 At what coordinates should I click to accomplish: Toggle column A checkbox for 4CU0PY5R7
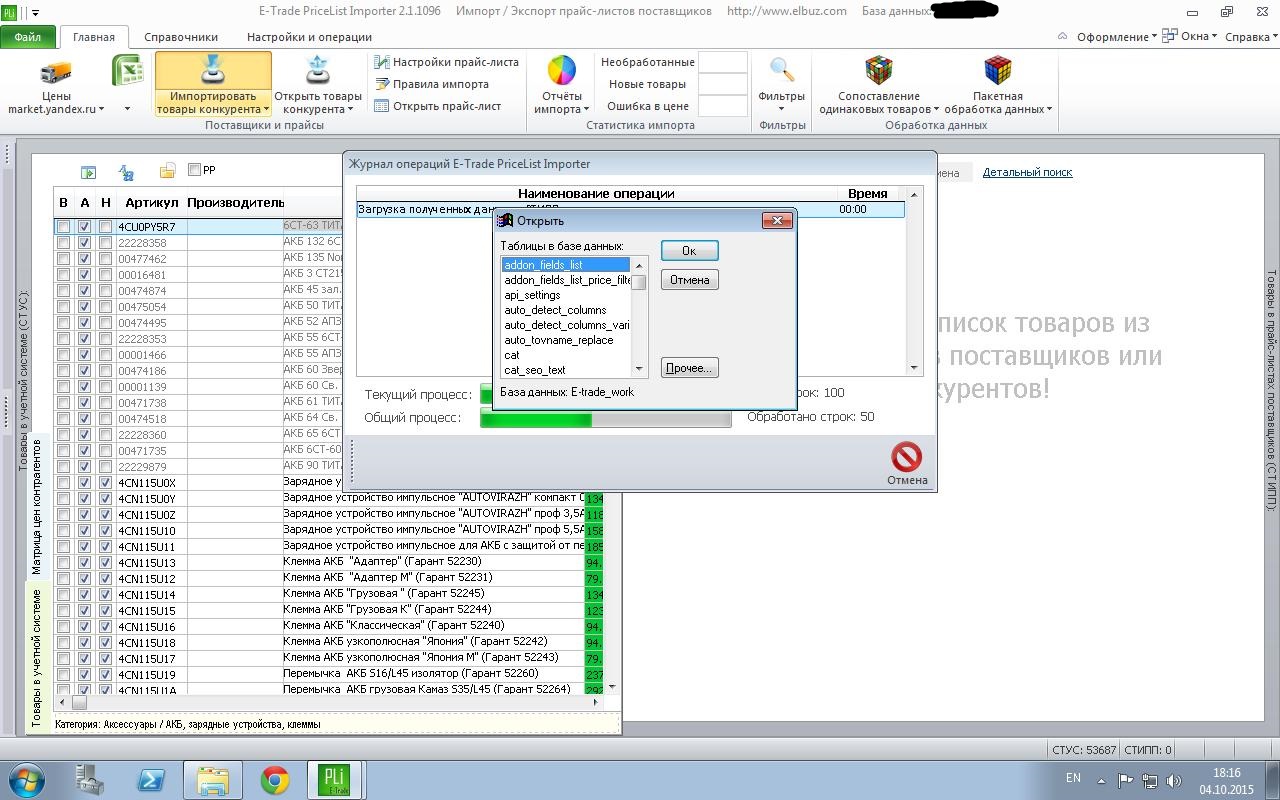[x=84, y=227]
